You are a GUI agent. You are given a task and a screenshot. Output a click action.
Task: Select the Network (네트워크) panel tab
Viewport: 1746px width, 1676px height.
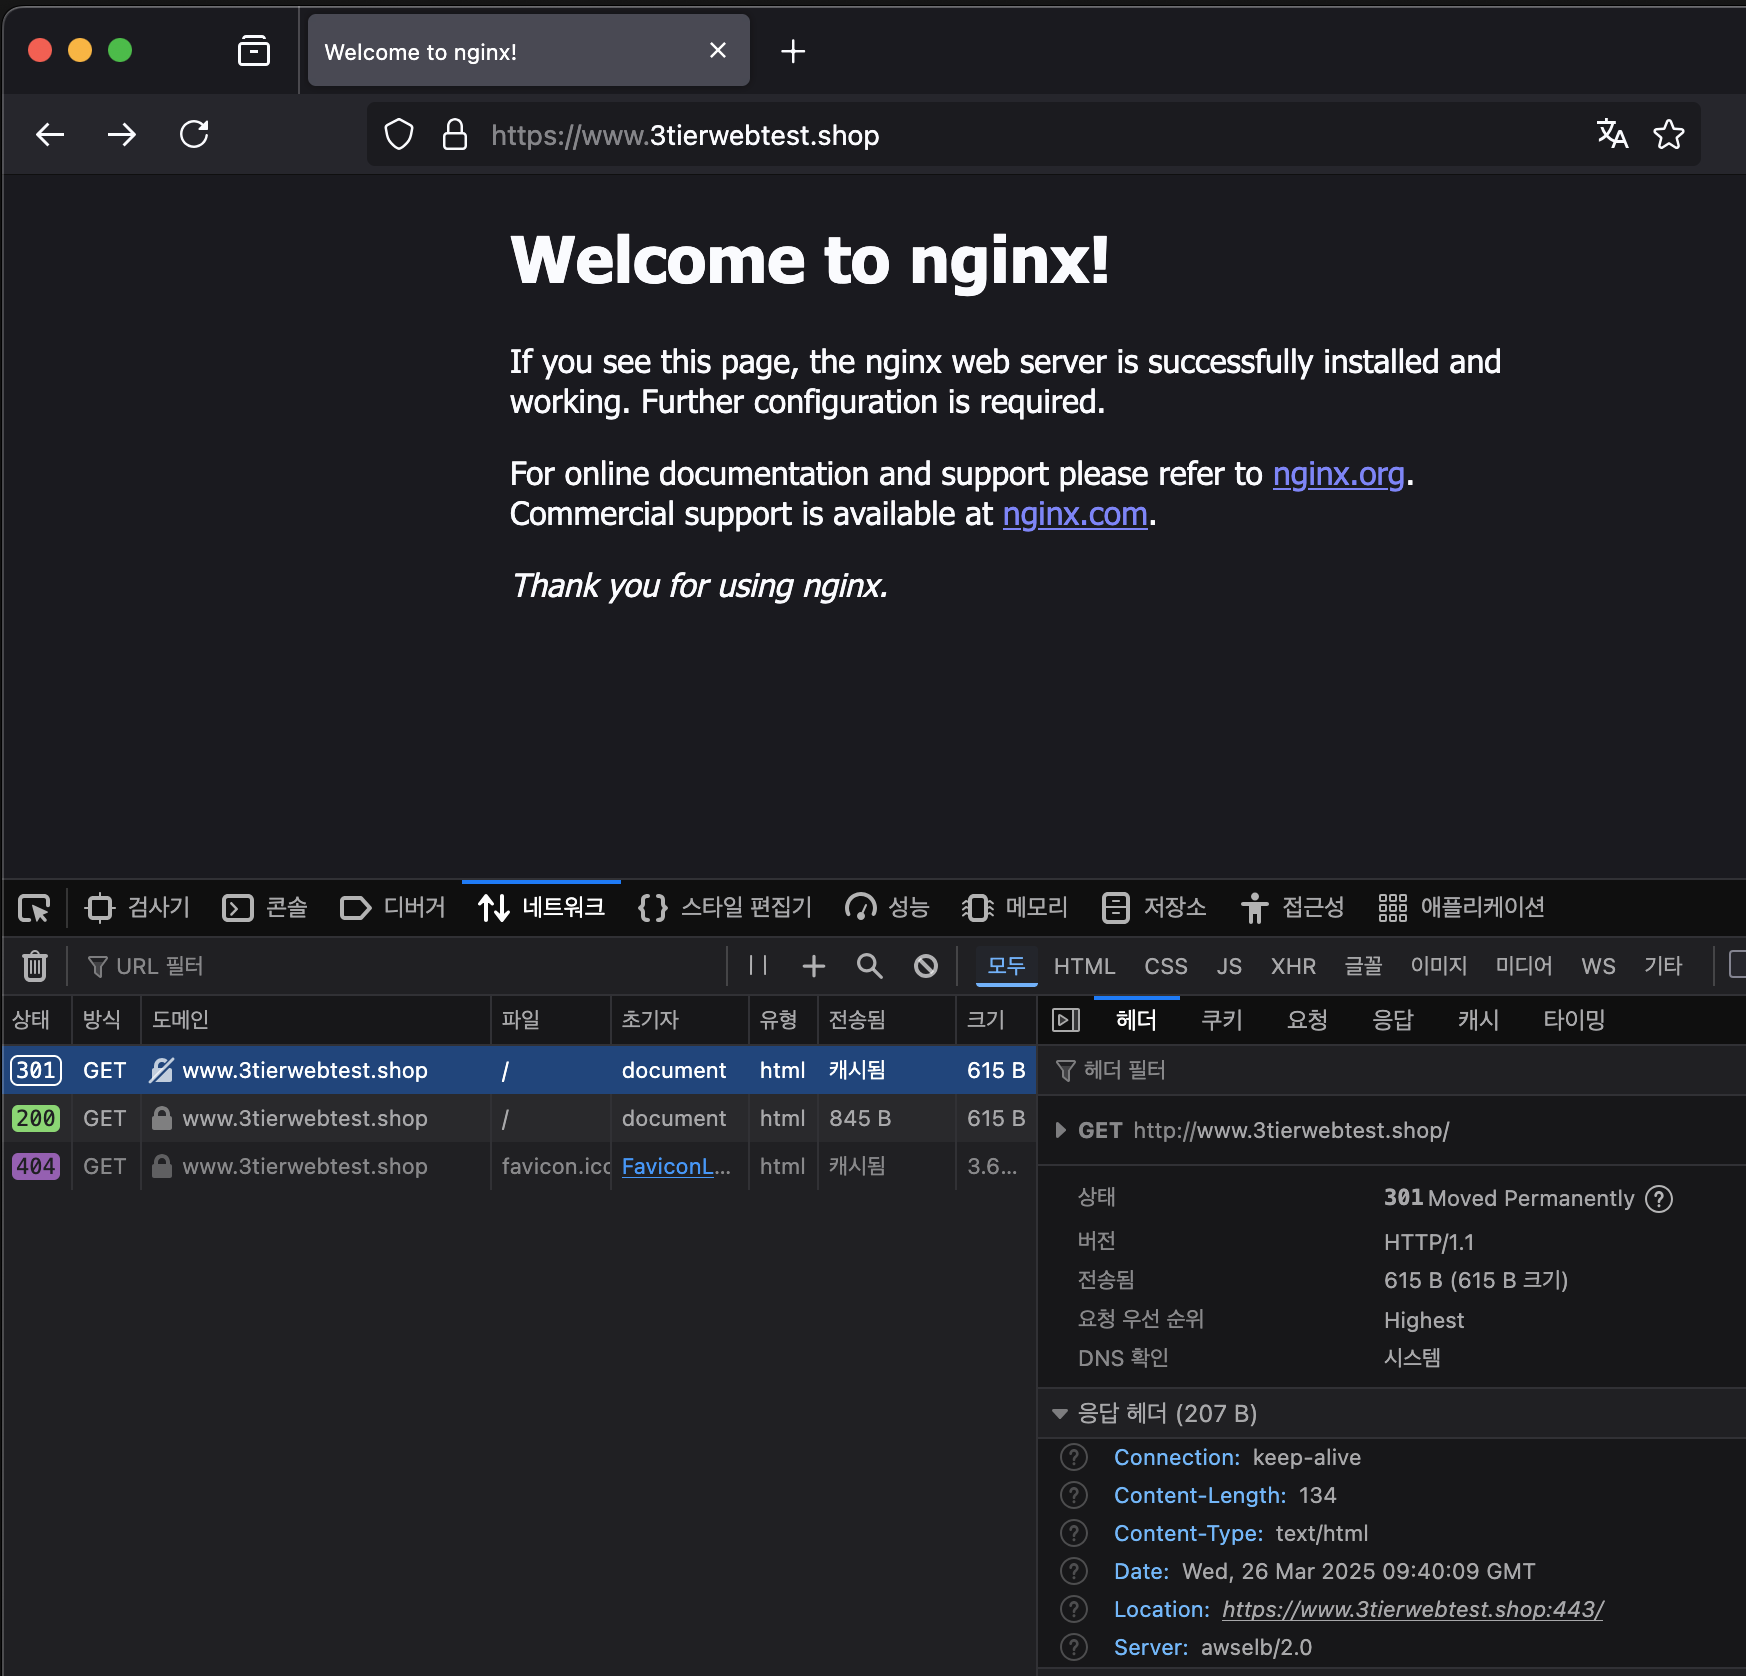pyautogui.click(x=541, y=908)
